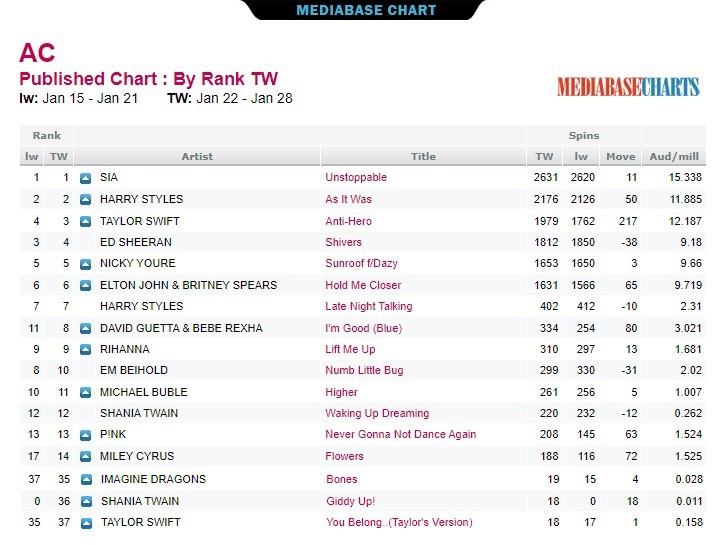Screen dimensions: 724x545
Task: Click the up-arrow icon next to RIHANNA
Action: pos(85,350)
